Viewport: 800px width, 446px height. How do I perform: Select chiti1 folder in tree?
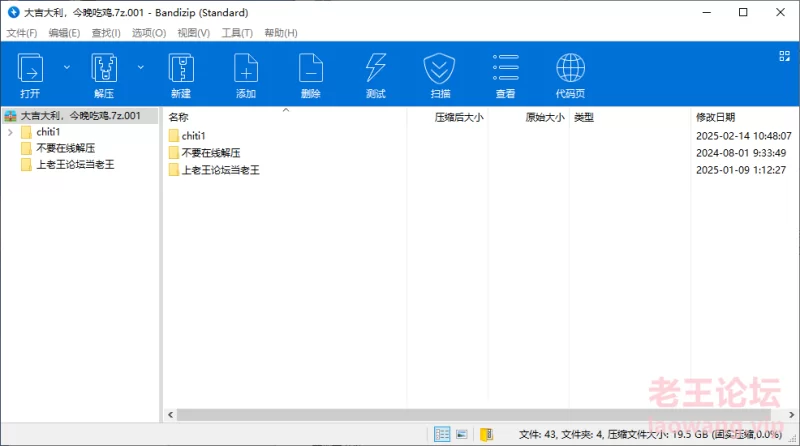click(x=48, y=132)
